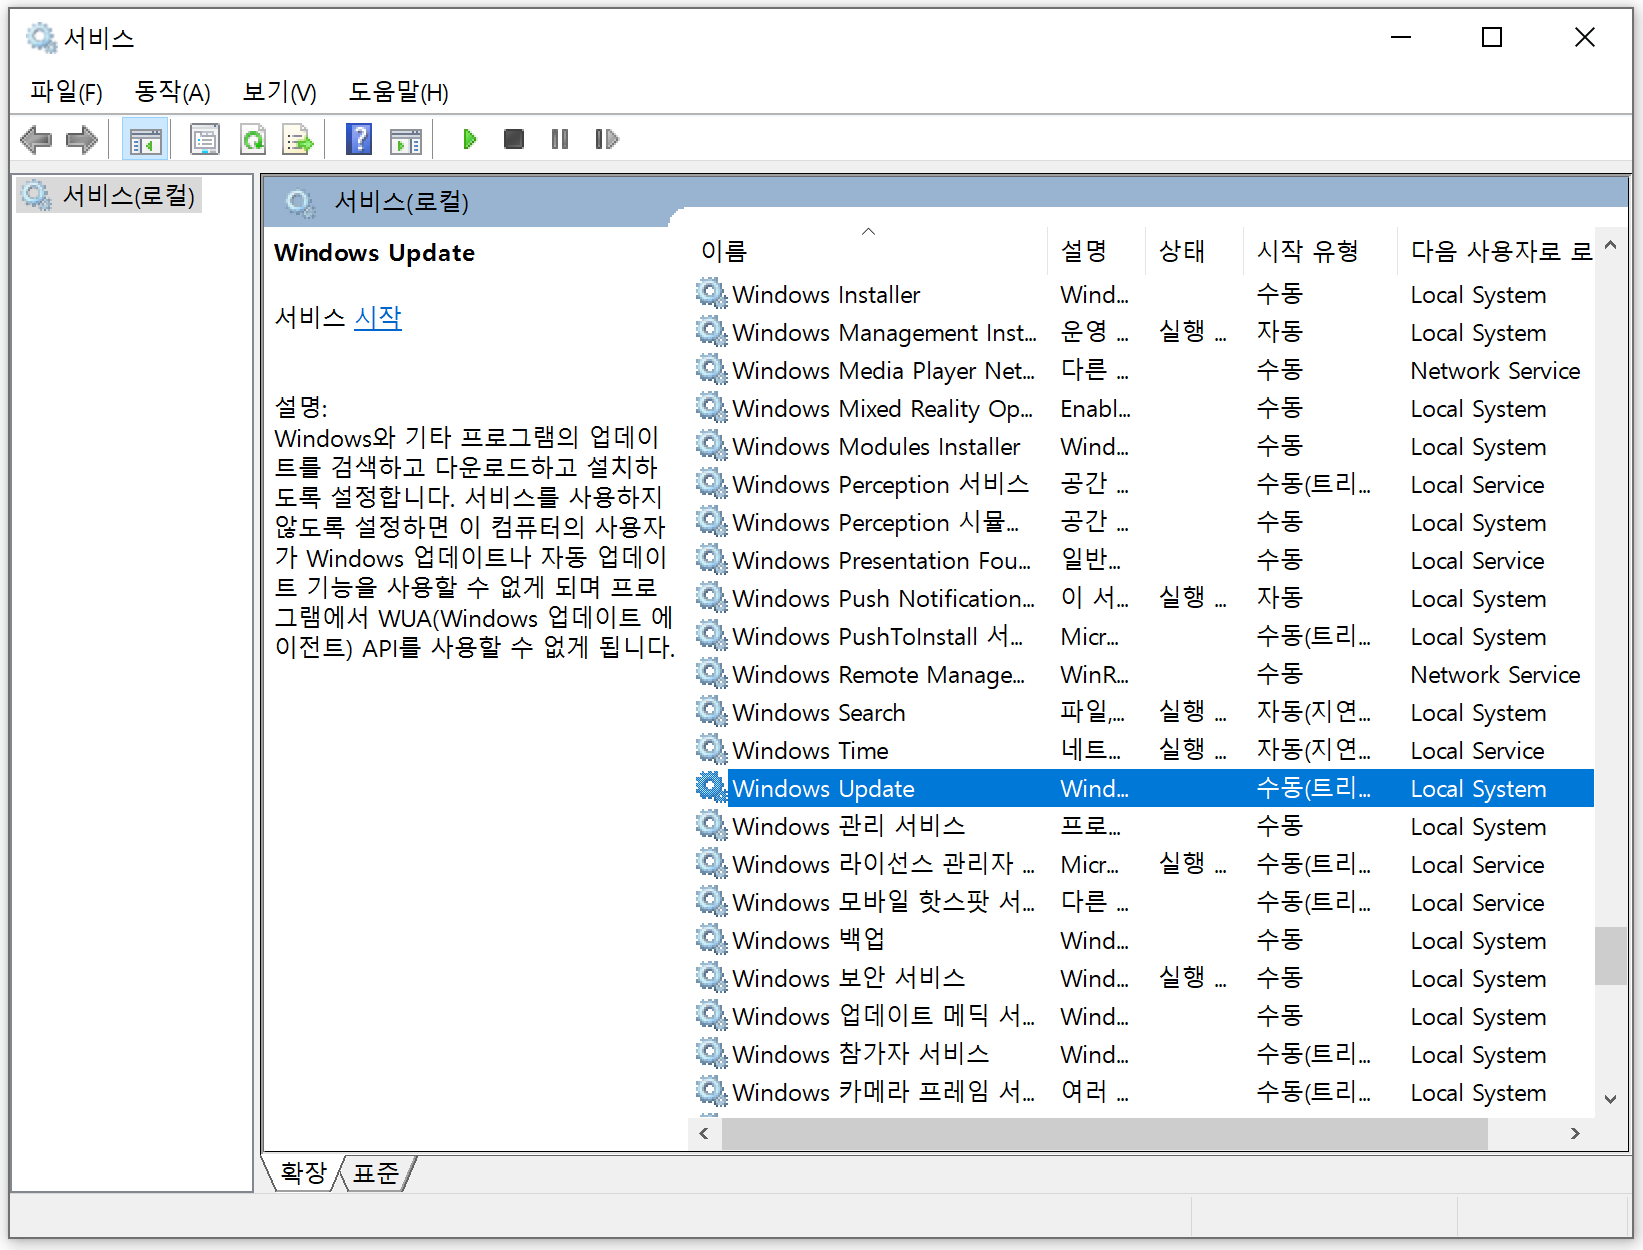Click gear icon of Windows Installer row
The height and width of the screenshot is (1250, 1643).
click(711, 294)
